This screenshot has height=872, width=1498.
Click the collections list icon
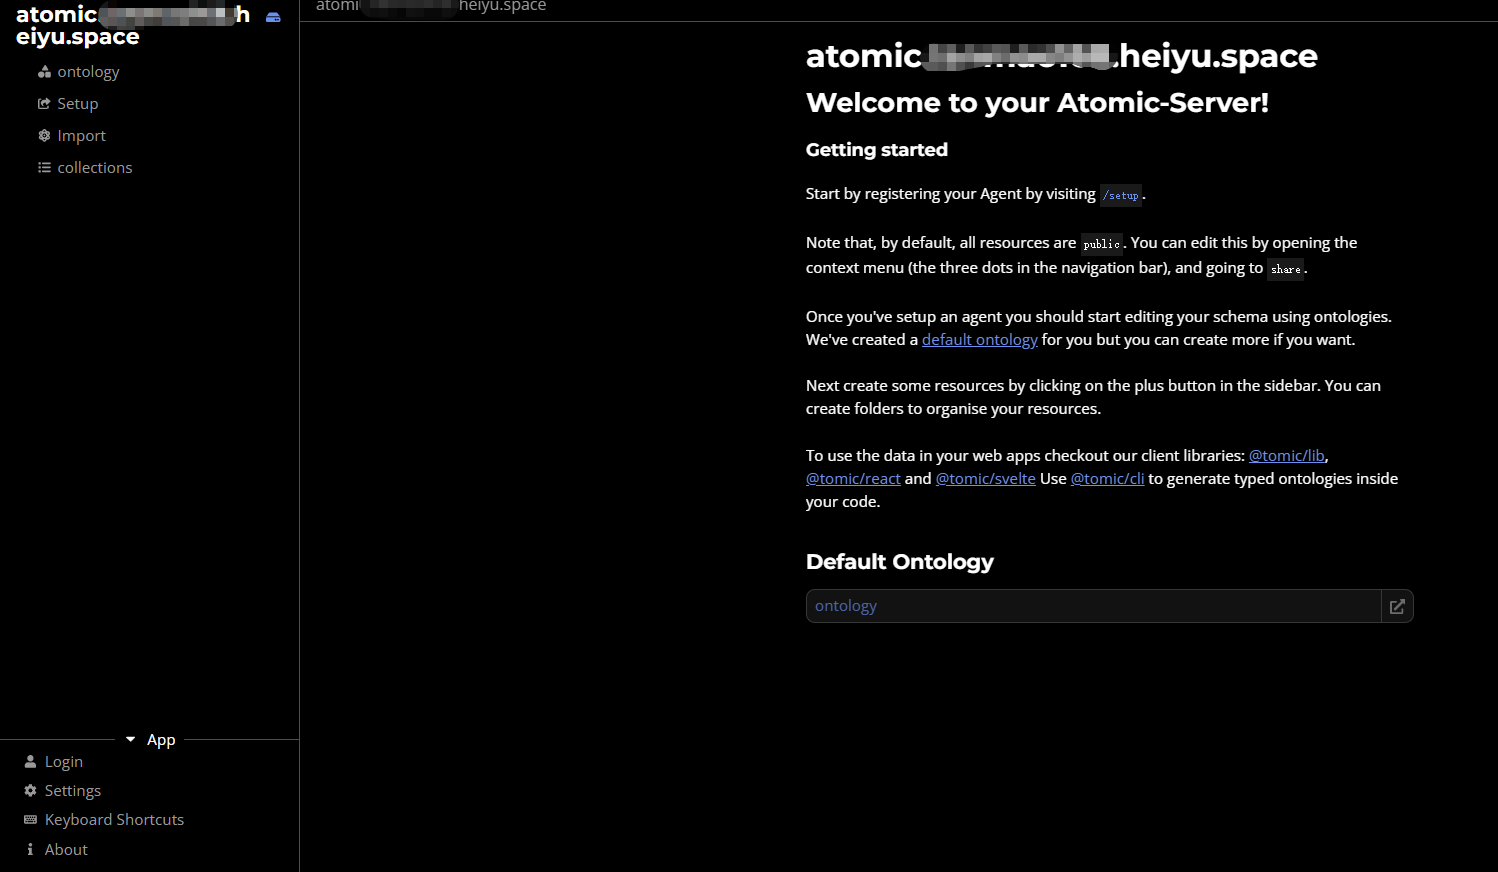44,168
